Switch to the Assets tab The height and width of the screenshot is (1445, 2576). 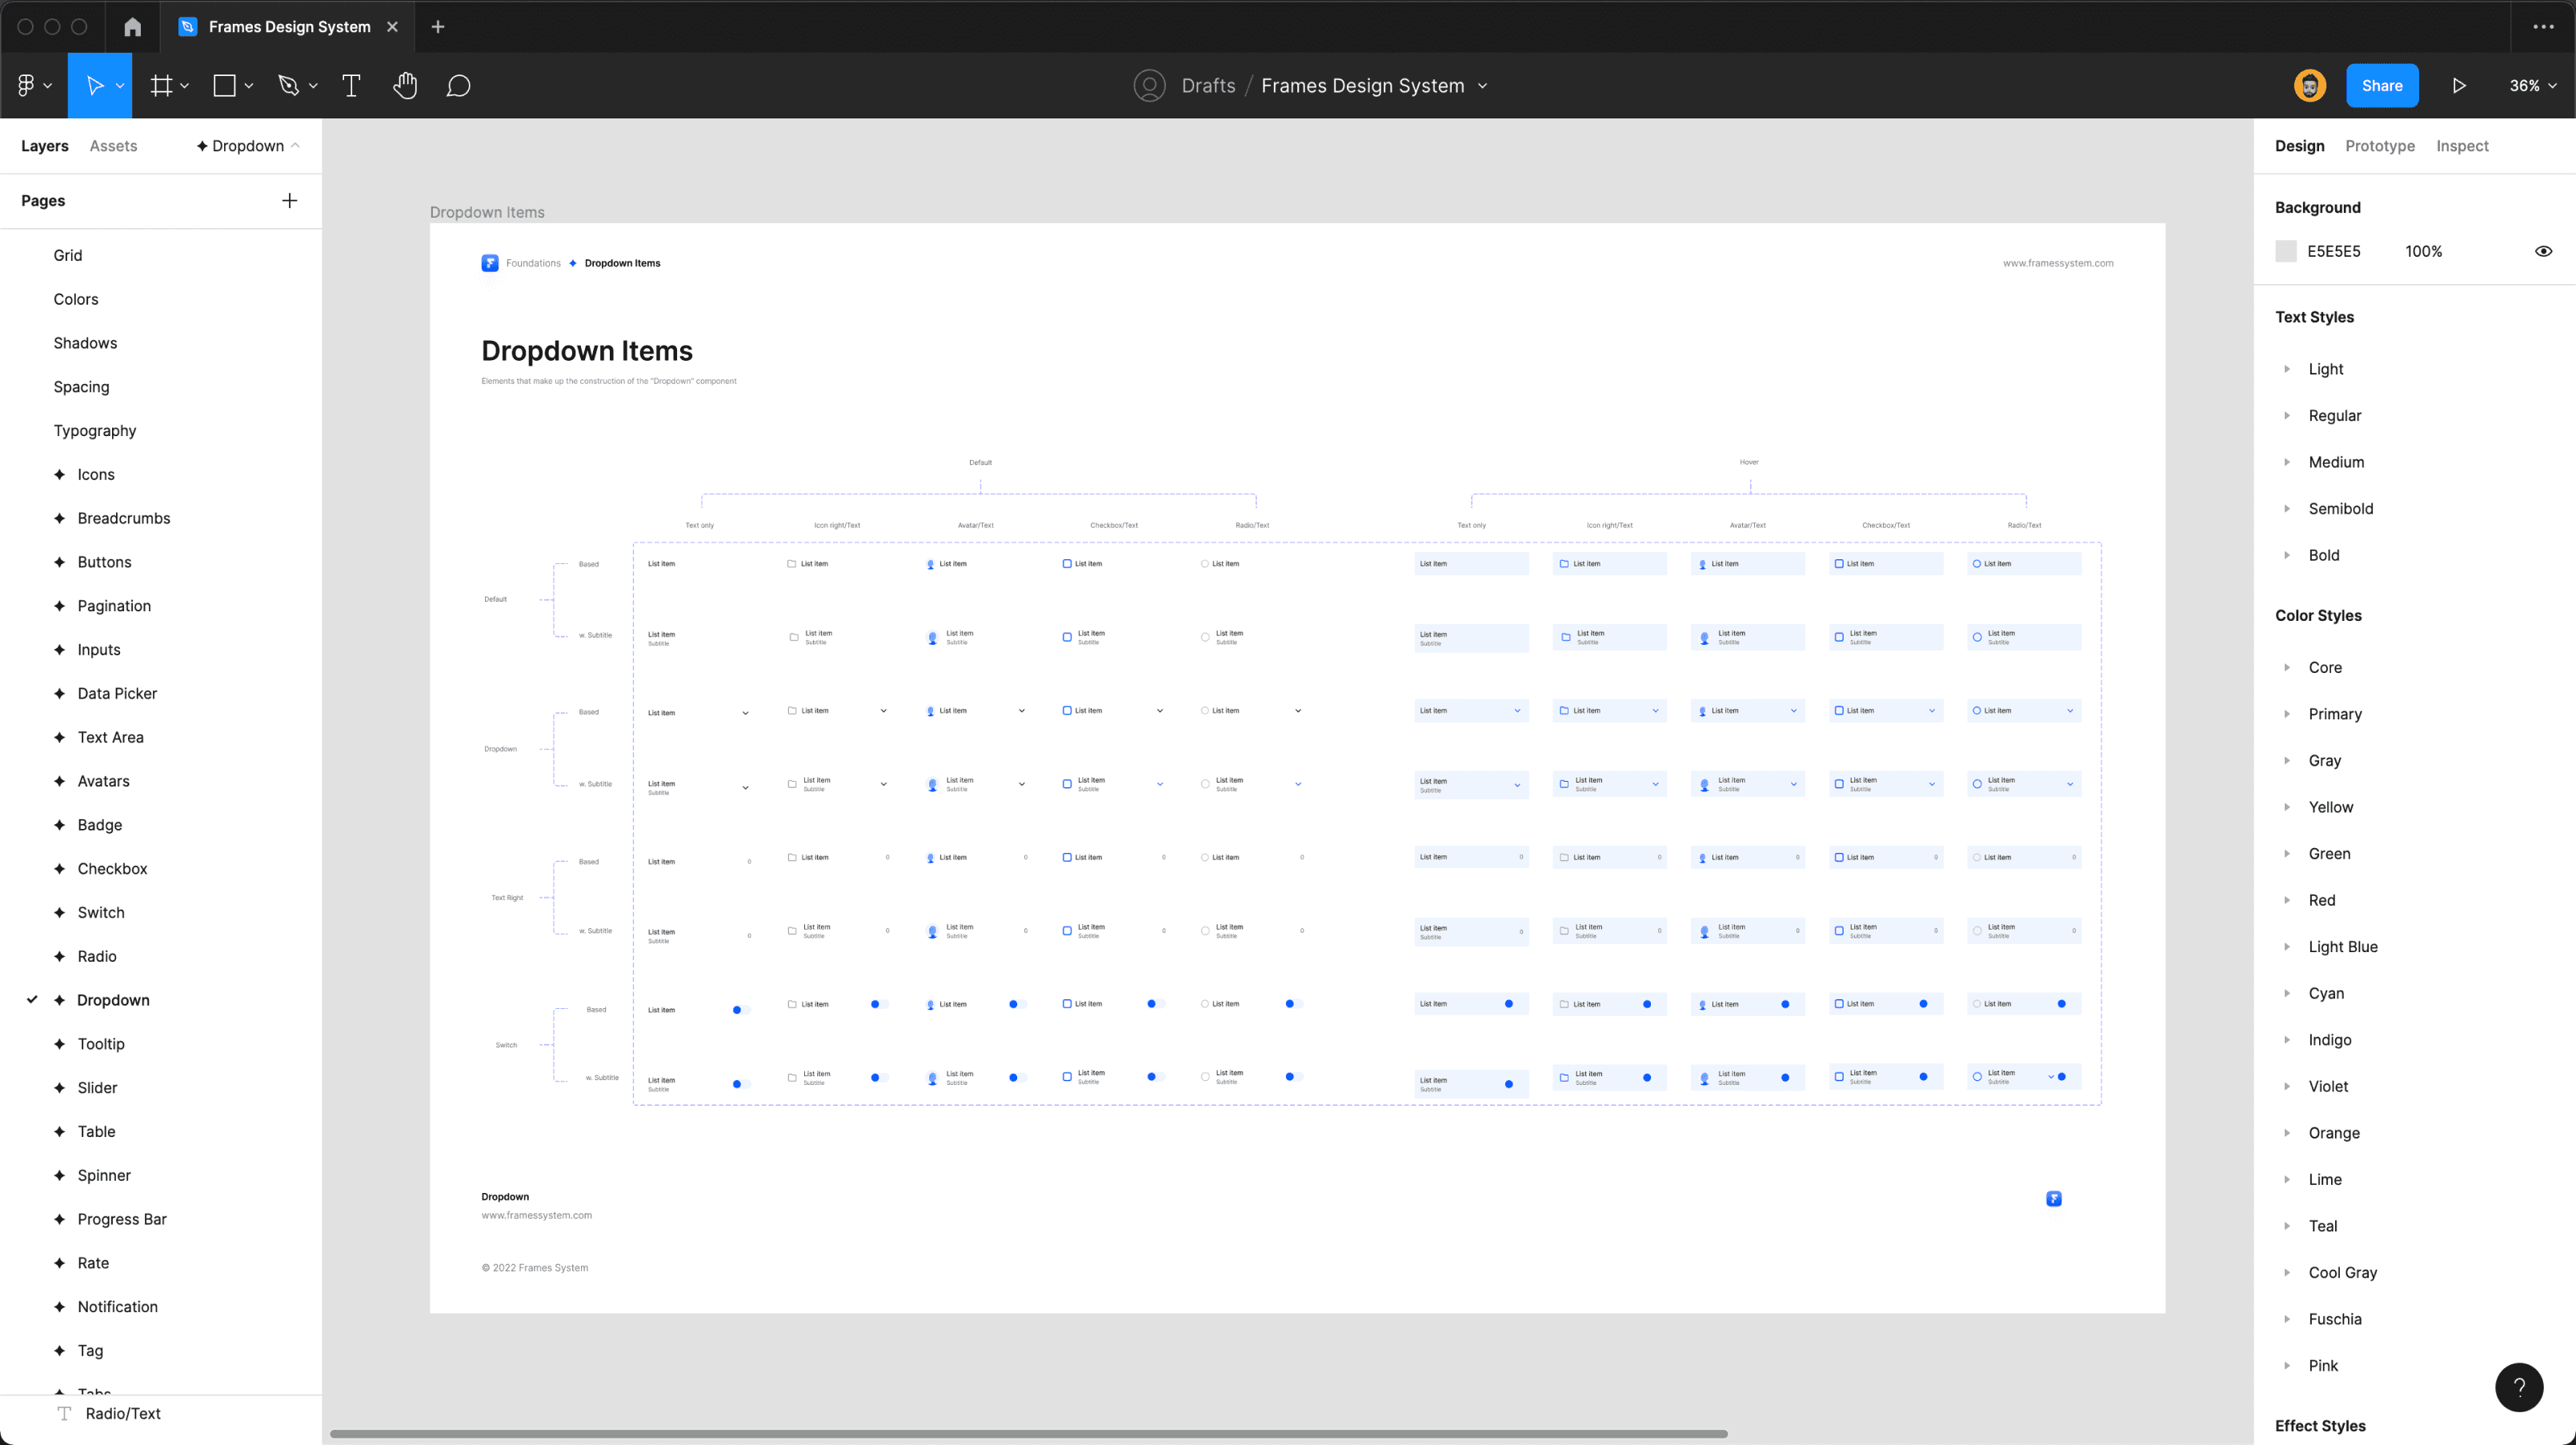(x=113, y=146)
